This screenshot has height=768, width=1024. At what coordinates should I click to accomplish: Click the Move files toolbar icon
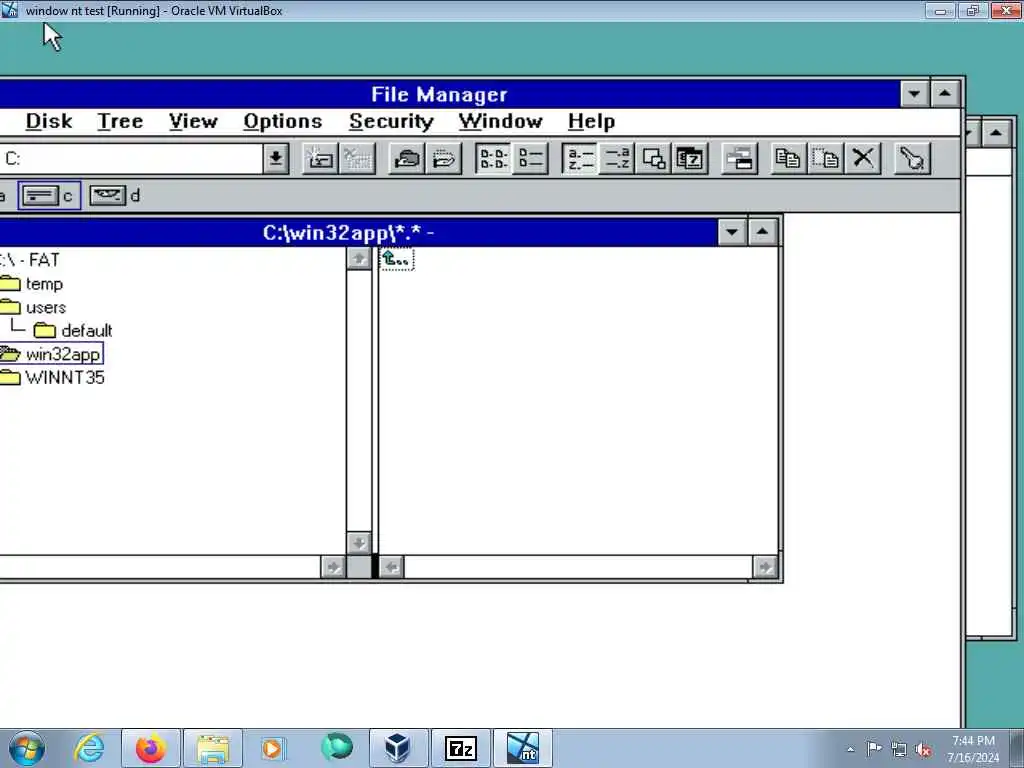(825, 158)
